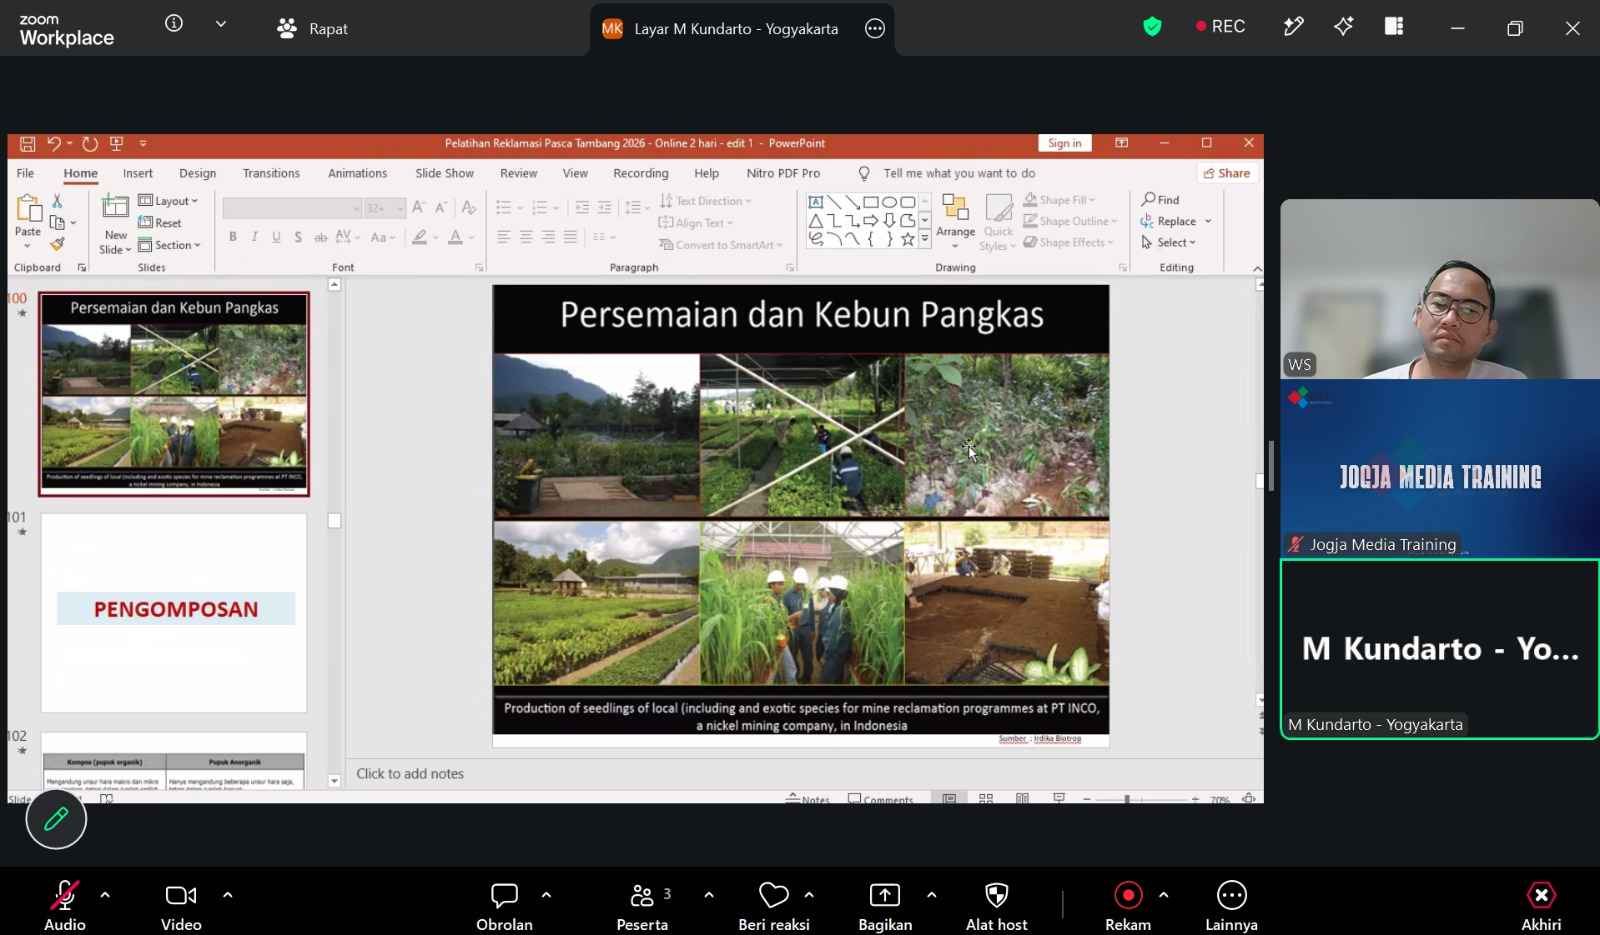
Task: Open shared screen options ellipsis
Action: click(x=875, y=29)
